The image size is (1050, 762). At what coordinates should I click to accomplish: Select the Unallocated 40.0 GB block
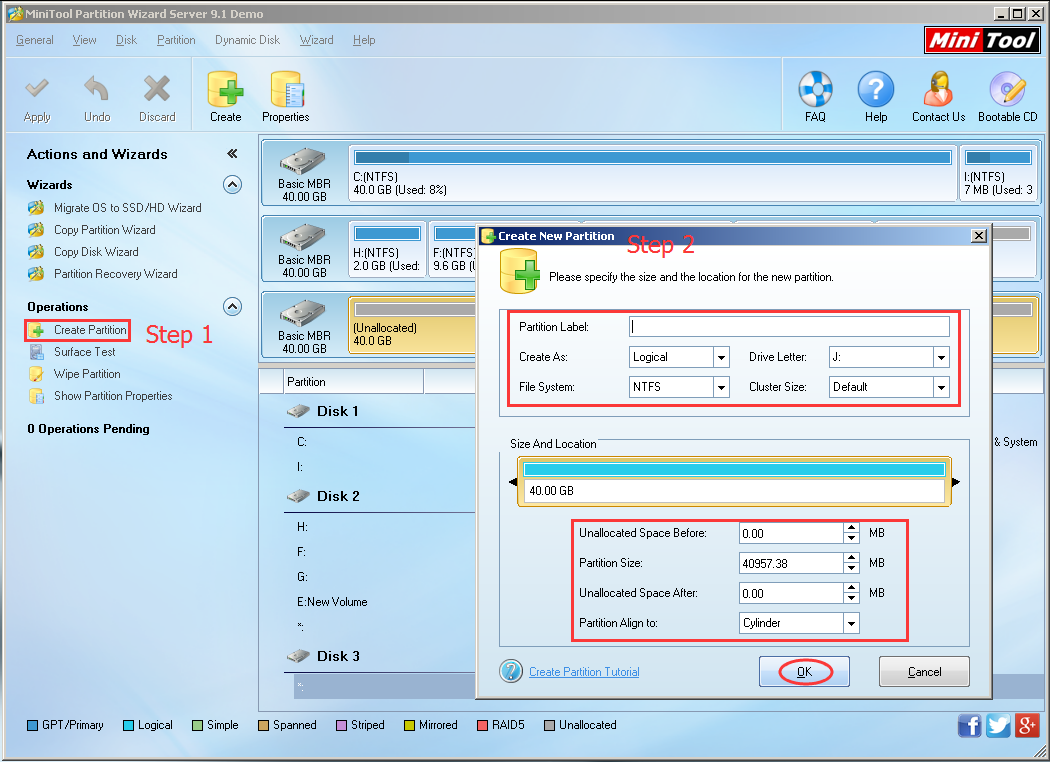click(x=412, y=325)
